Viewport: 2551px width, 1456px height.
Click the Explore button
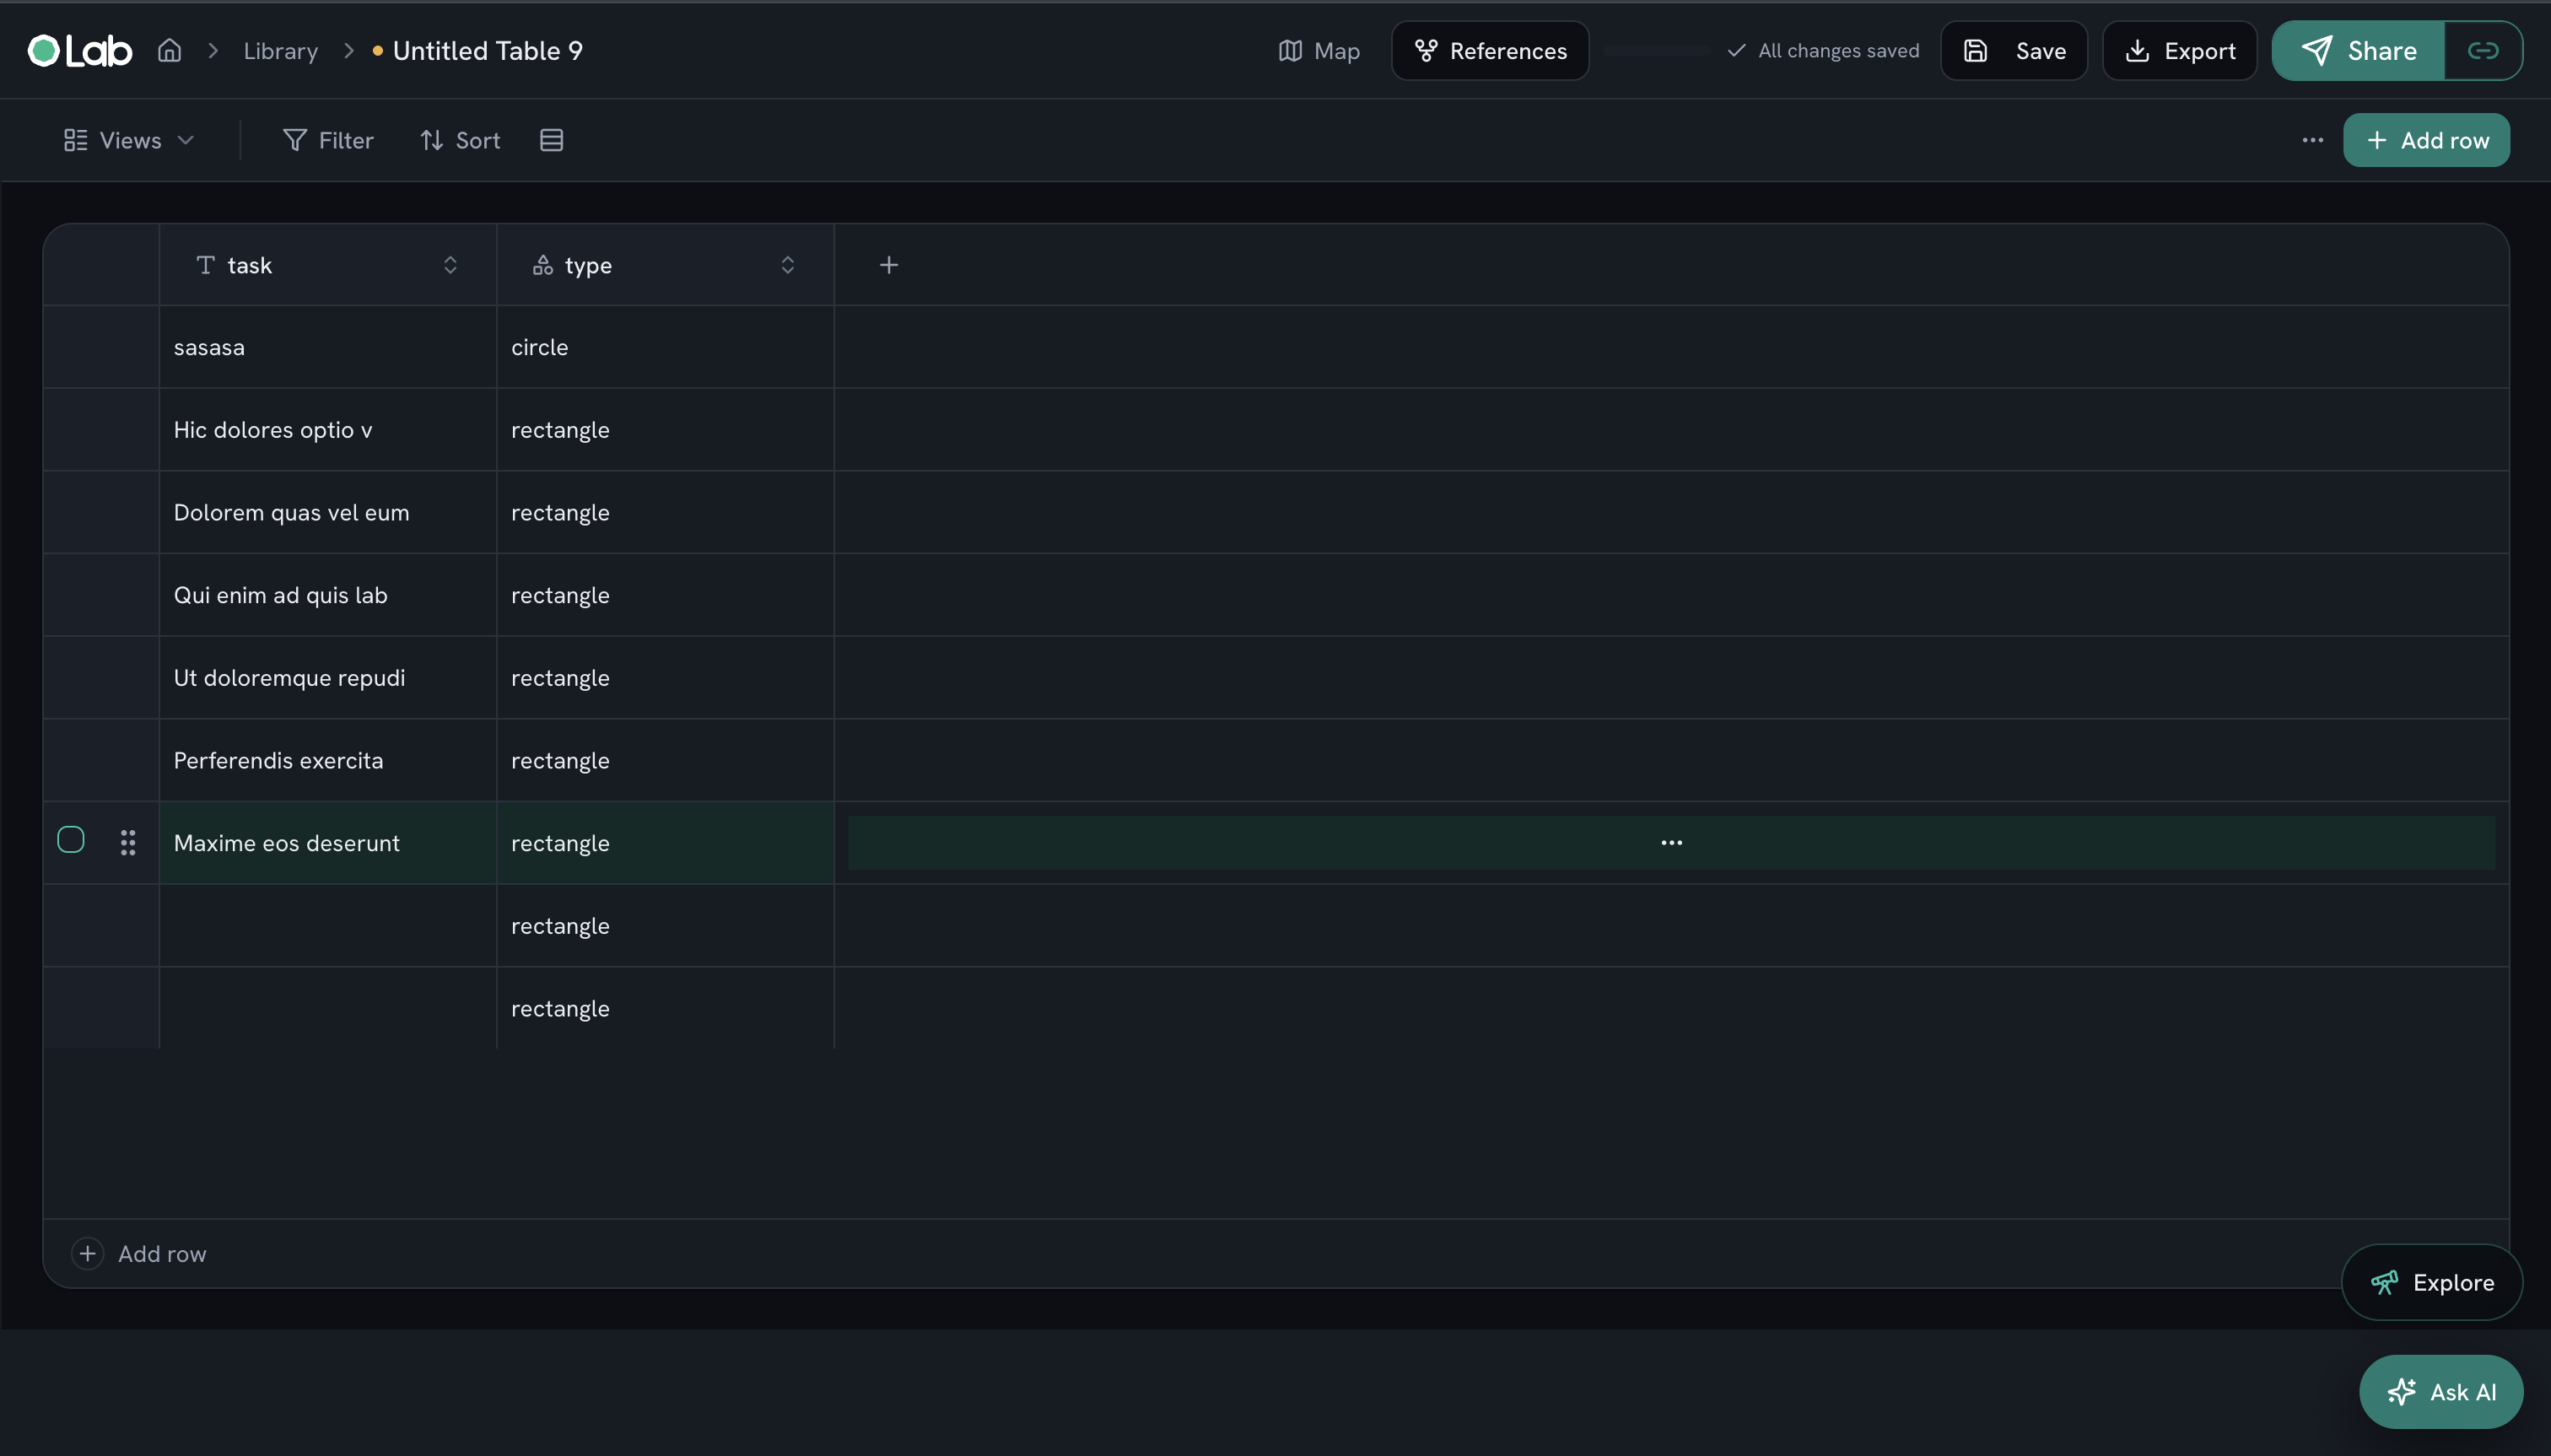(x=2431, y=1282)
